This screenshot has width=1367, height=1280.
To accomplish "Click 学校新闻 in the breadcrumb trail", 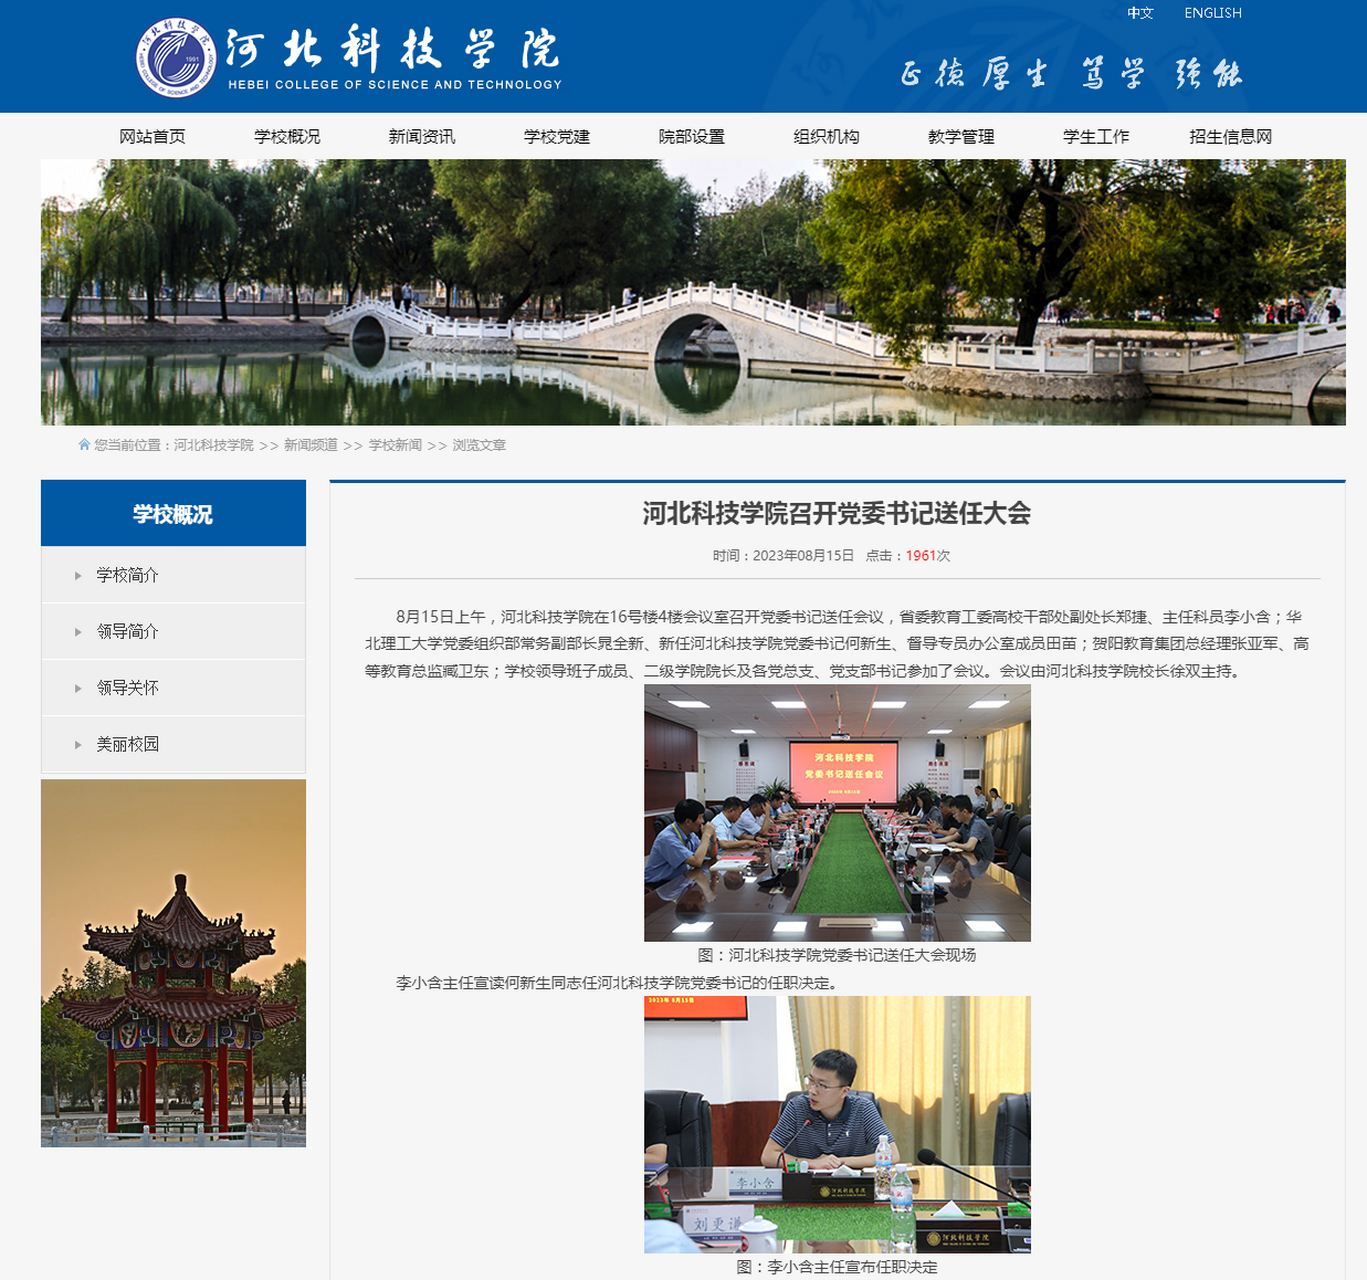I will [394, 445].
